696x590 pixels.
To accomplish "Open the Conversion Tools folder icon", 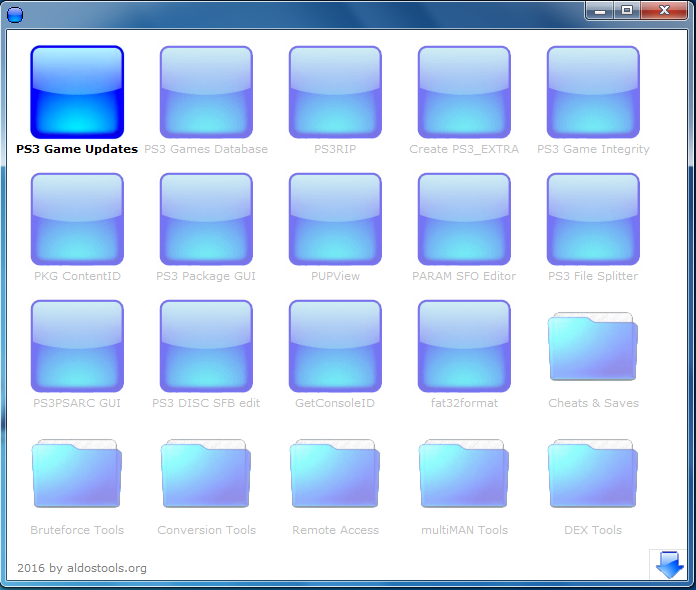I will coord(206,473).
